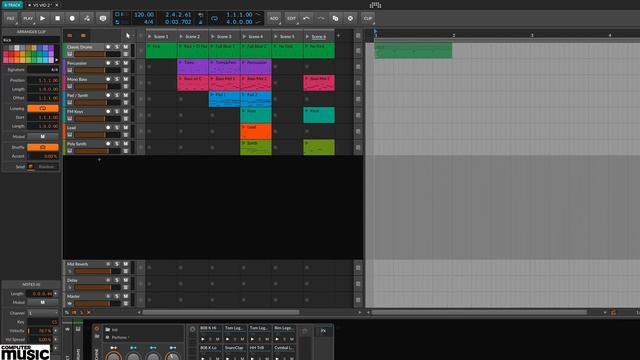Step the note Length value arrow
Image resolution: width=640 pixels, height=360 pixels.
pyautogui.click(x=56, y=293)
